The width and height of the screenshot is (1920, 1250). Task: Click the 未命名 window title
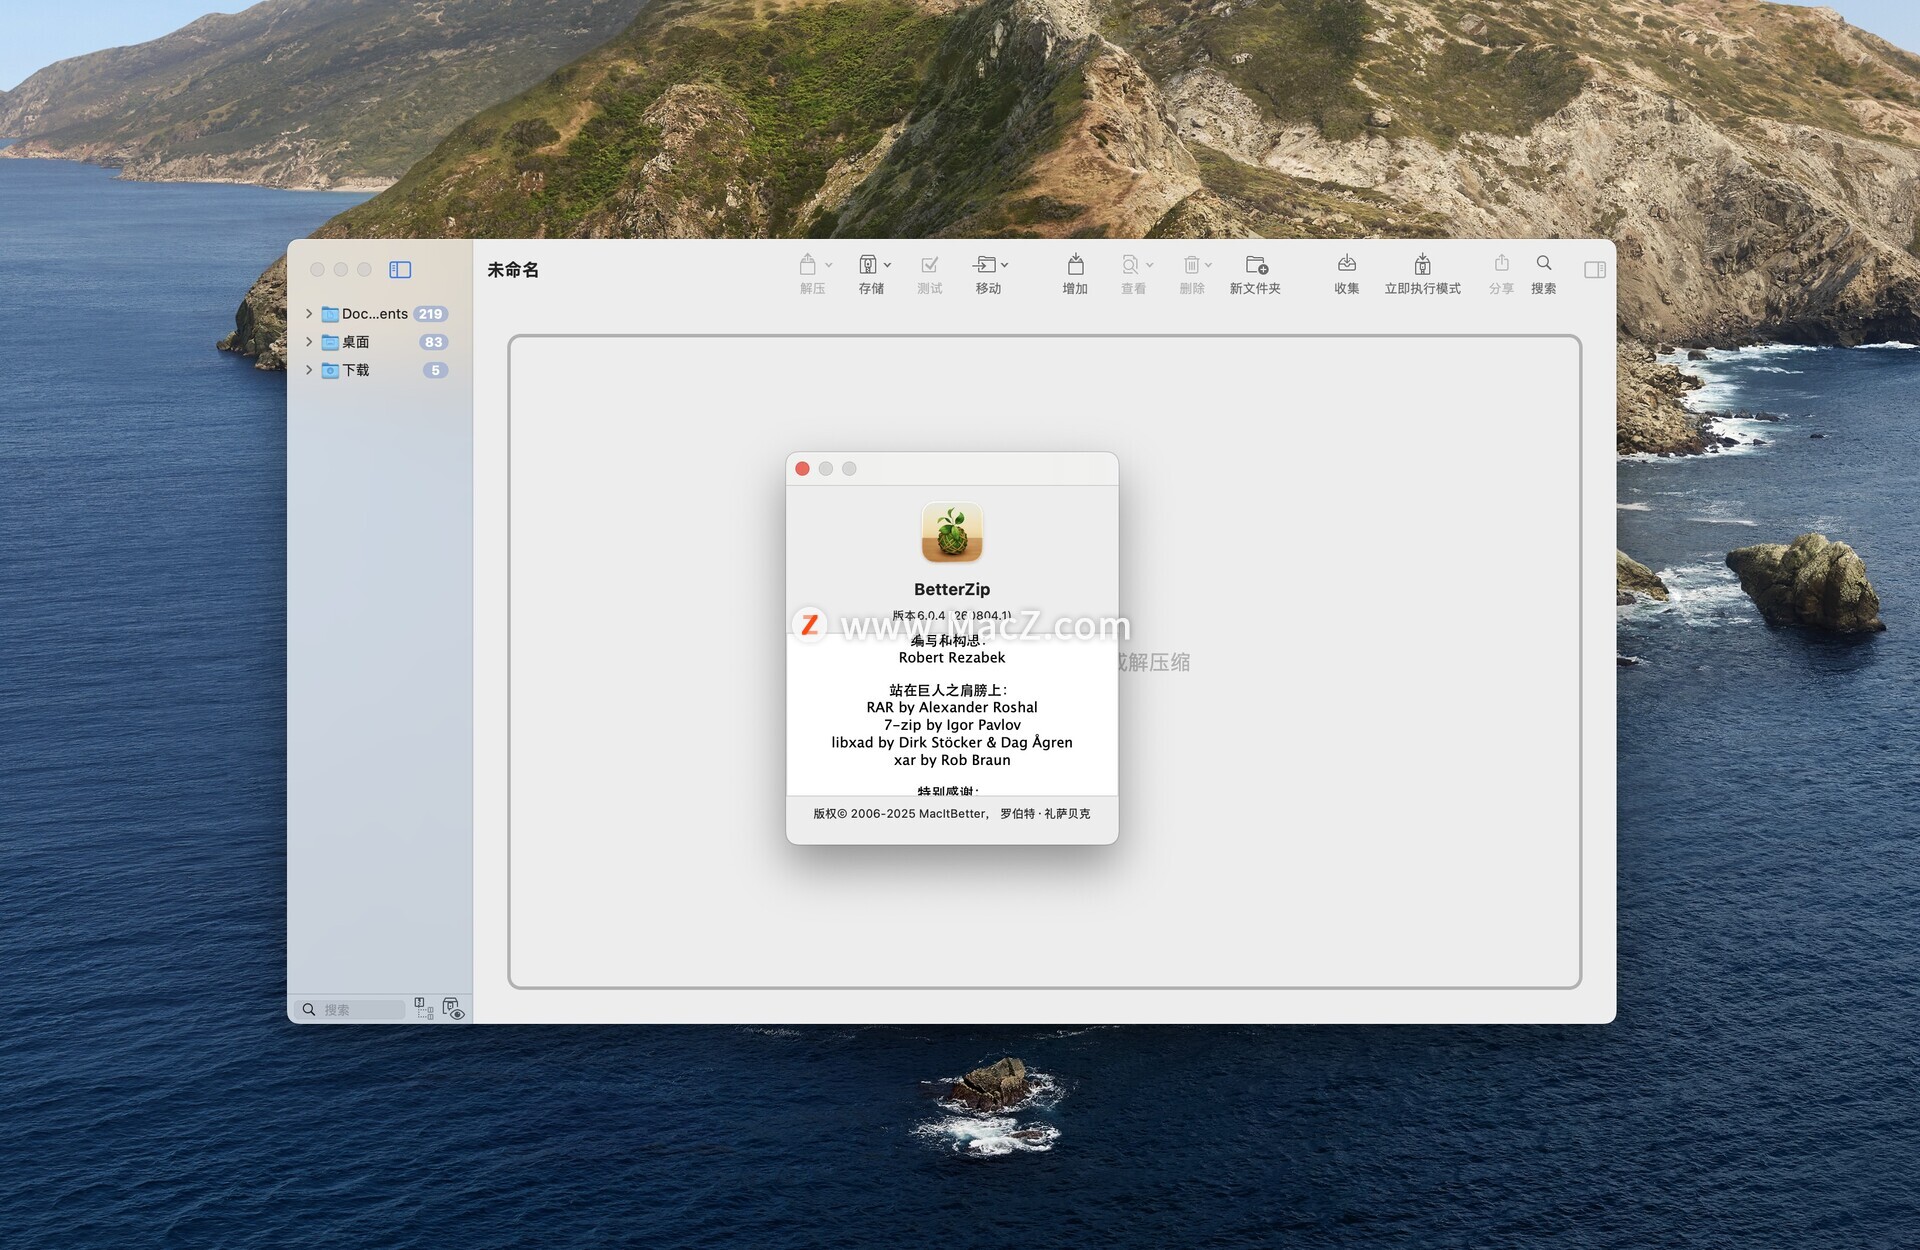tap(513, 270)
